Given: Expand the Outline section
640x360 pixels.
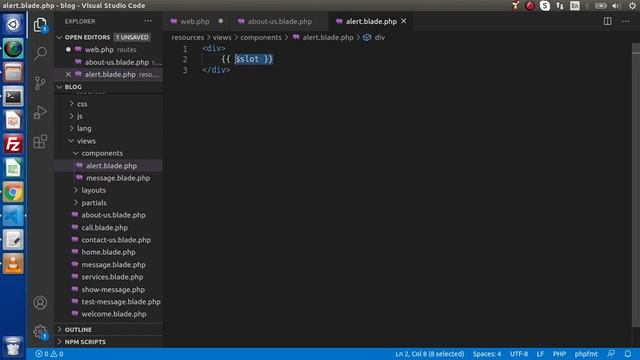Looking at the screenshot, I should pyautogui.click(x=109, y=329).
